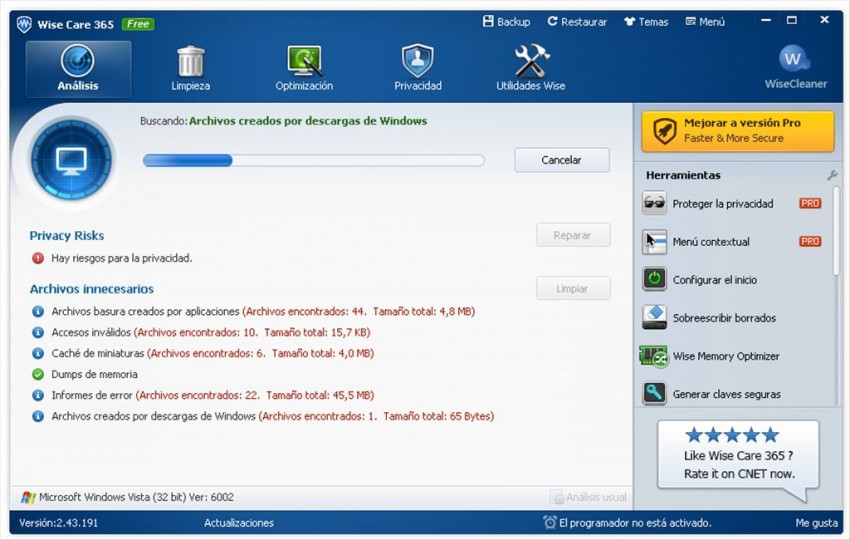
Task: Click the WiseCleaner logo icon
Action: [795, 59]
